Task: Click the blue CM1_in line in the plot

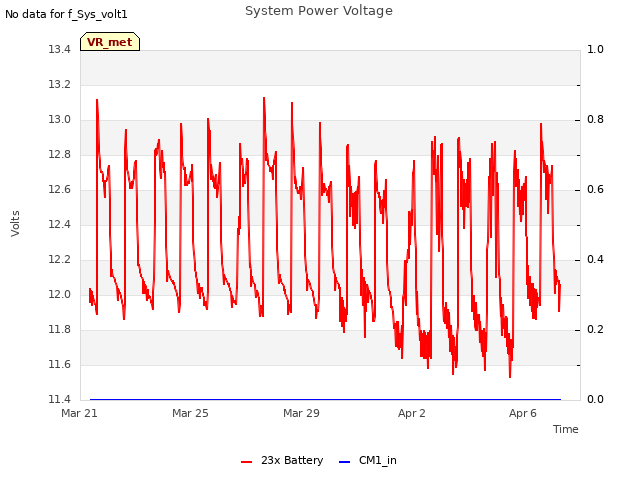Action: click(325, 399)
